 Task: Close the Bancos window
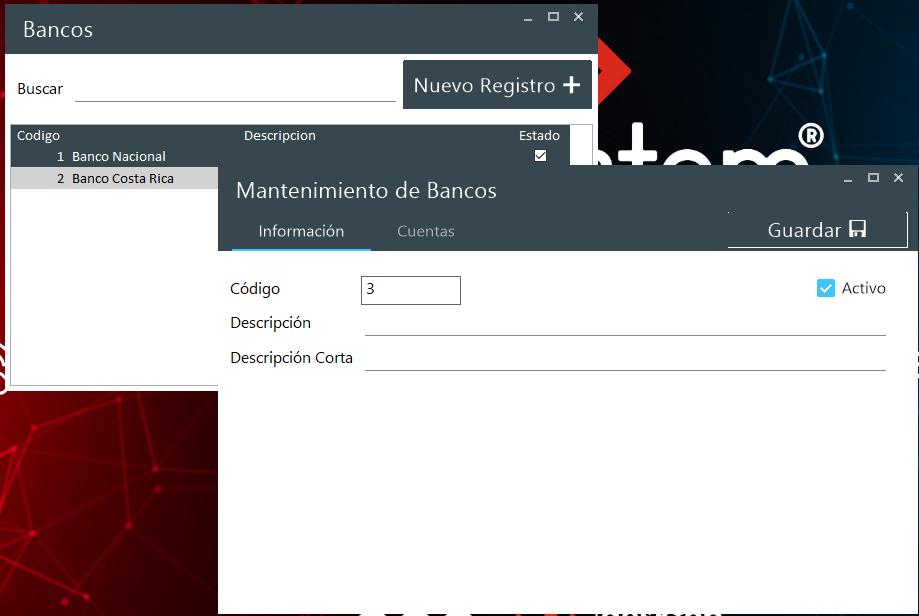point(578,17)
